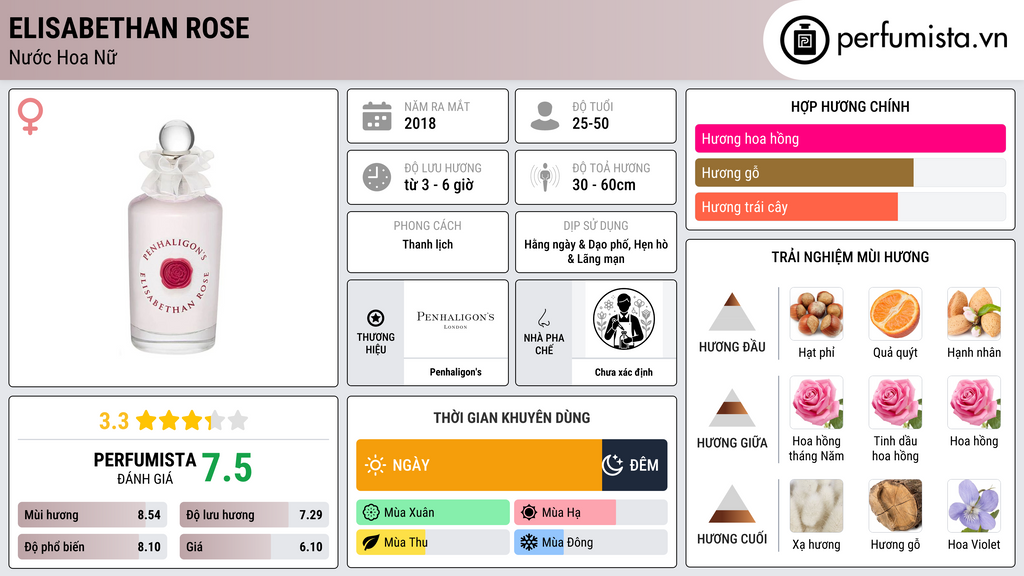Click the Penhaligon's London brand logo

(x=455, y=319)
